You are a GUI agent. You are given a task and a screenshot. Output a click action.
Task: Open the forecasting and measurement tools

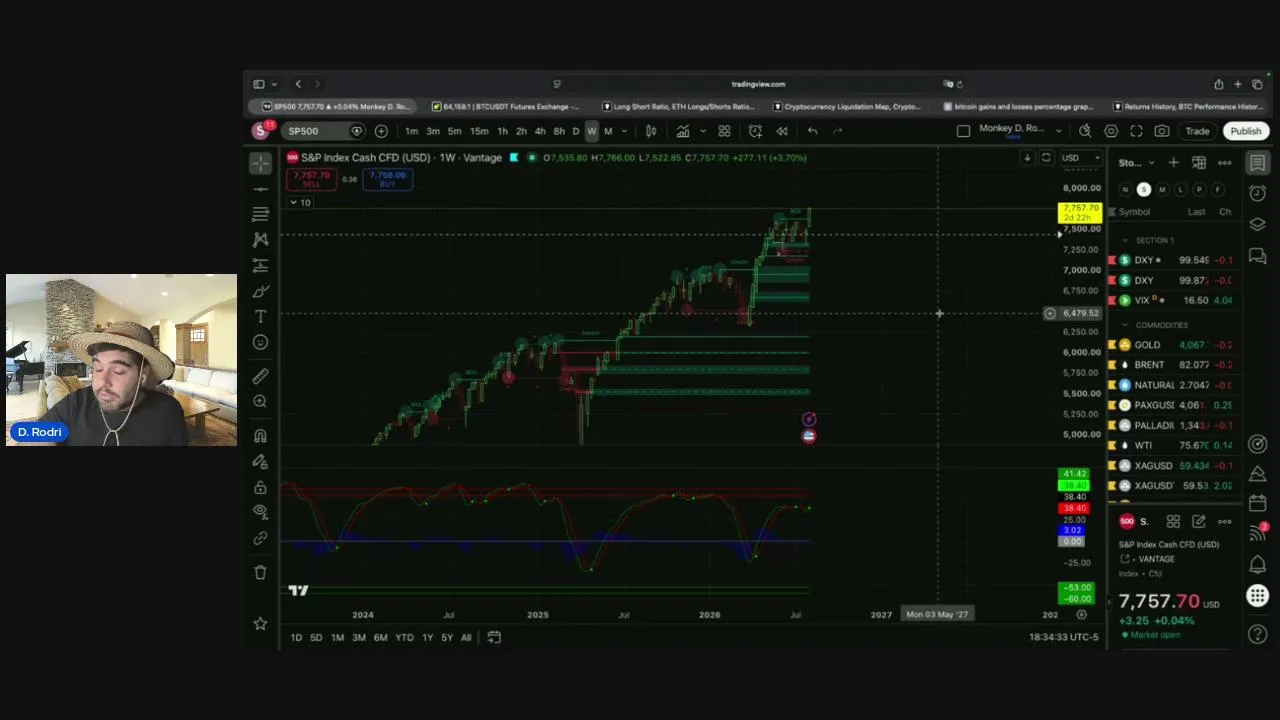click(x=261, y=265)
